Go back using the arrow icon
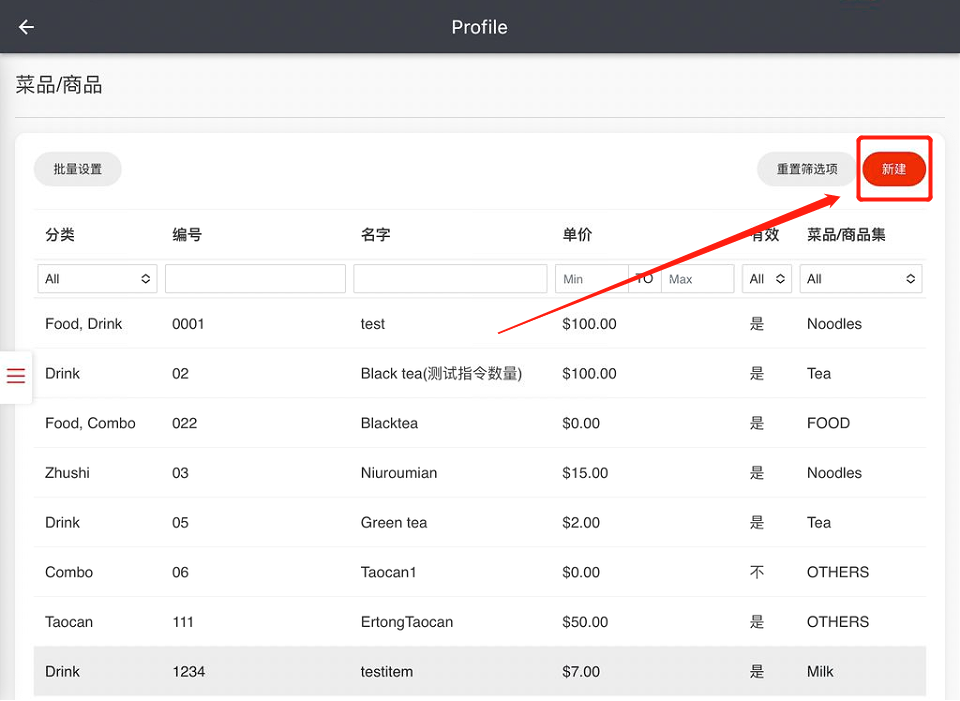This screenshot has height=701, width=960. tap(26, 27)
